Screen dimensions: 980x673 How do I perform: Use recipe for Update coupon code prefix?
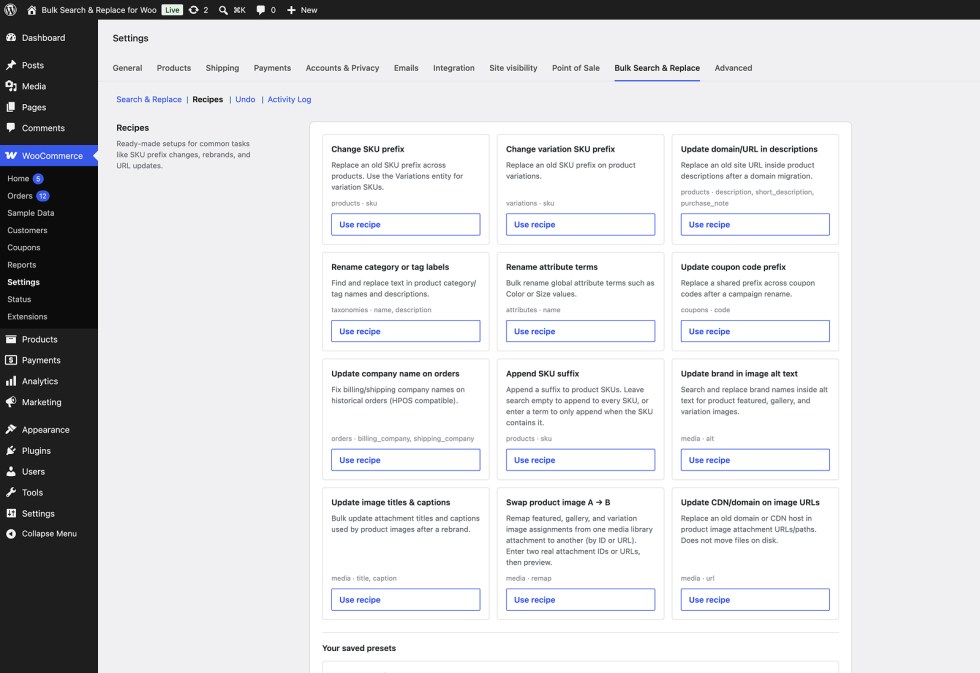[x=755, y=331]
